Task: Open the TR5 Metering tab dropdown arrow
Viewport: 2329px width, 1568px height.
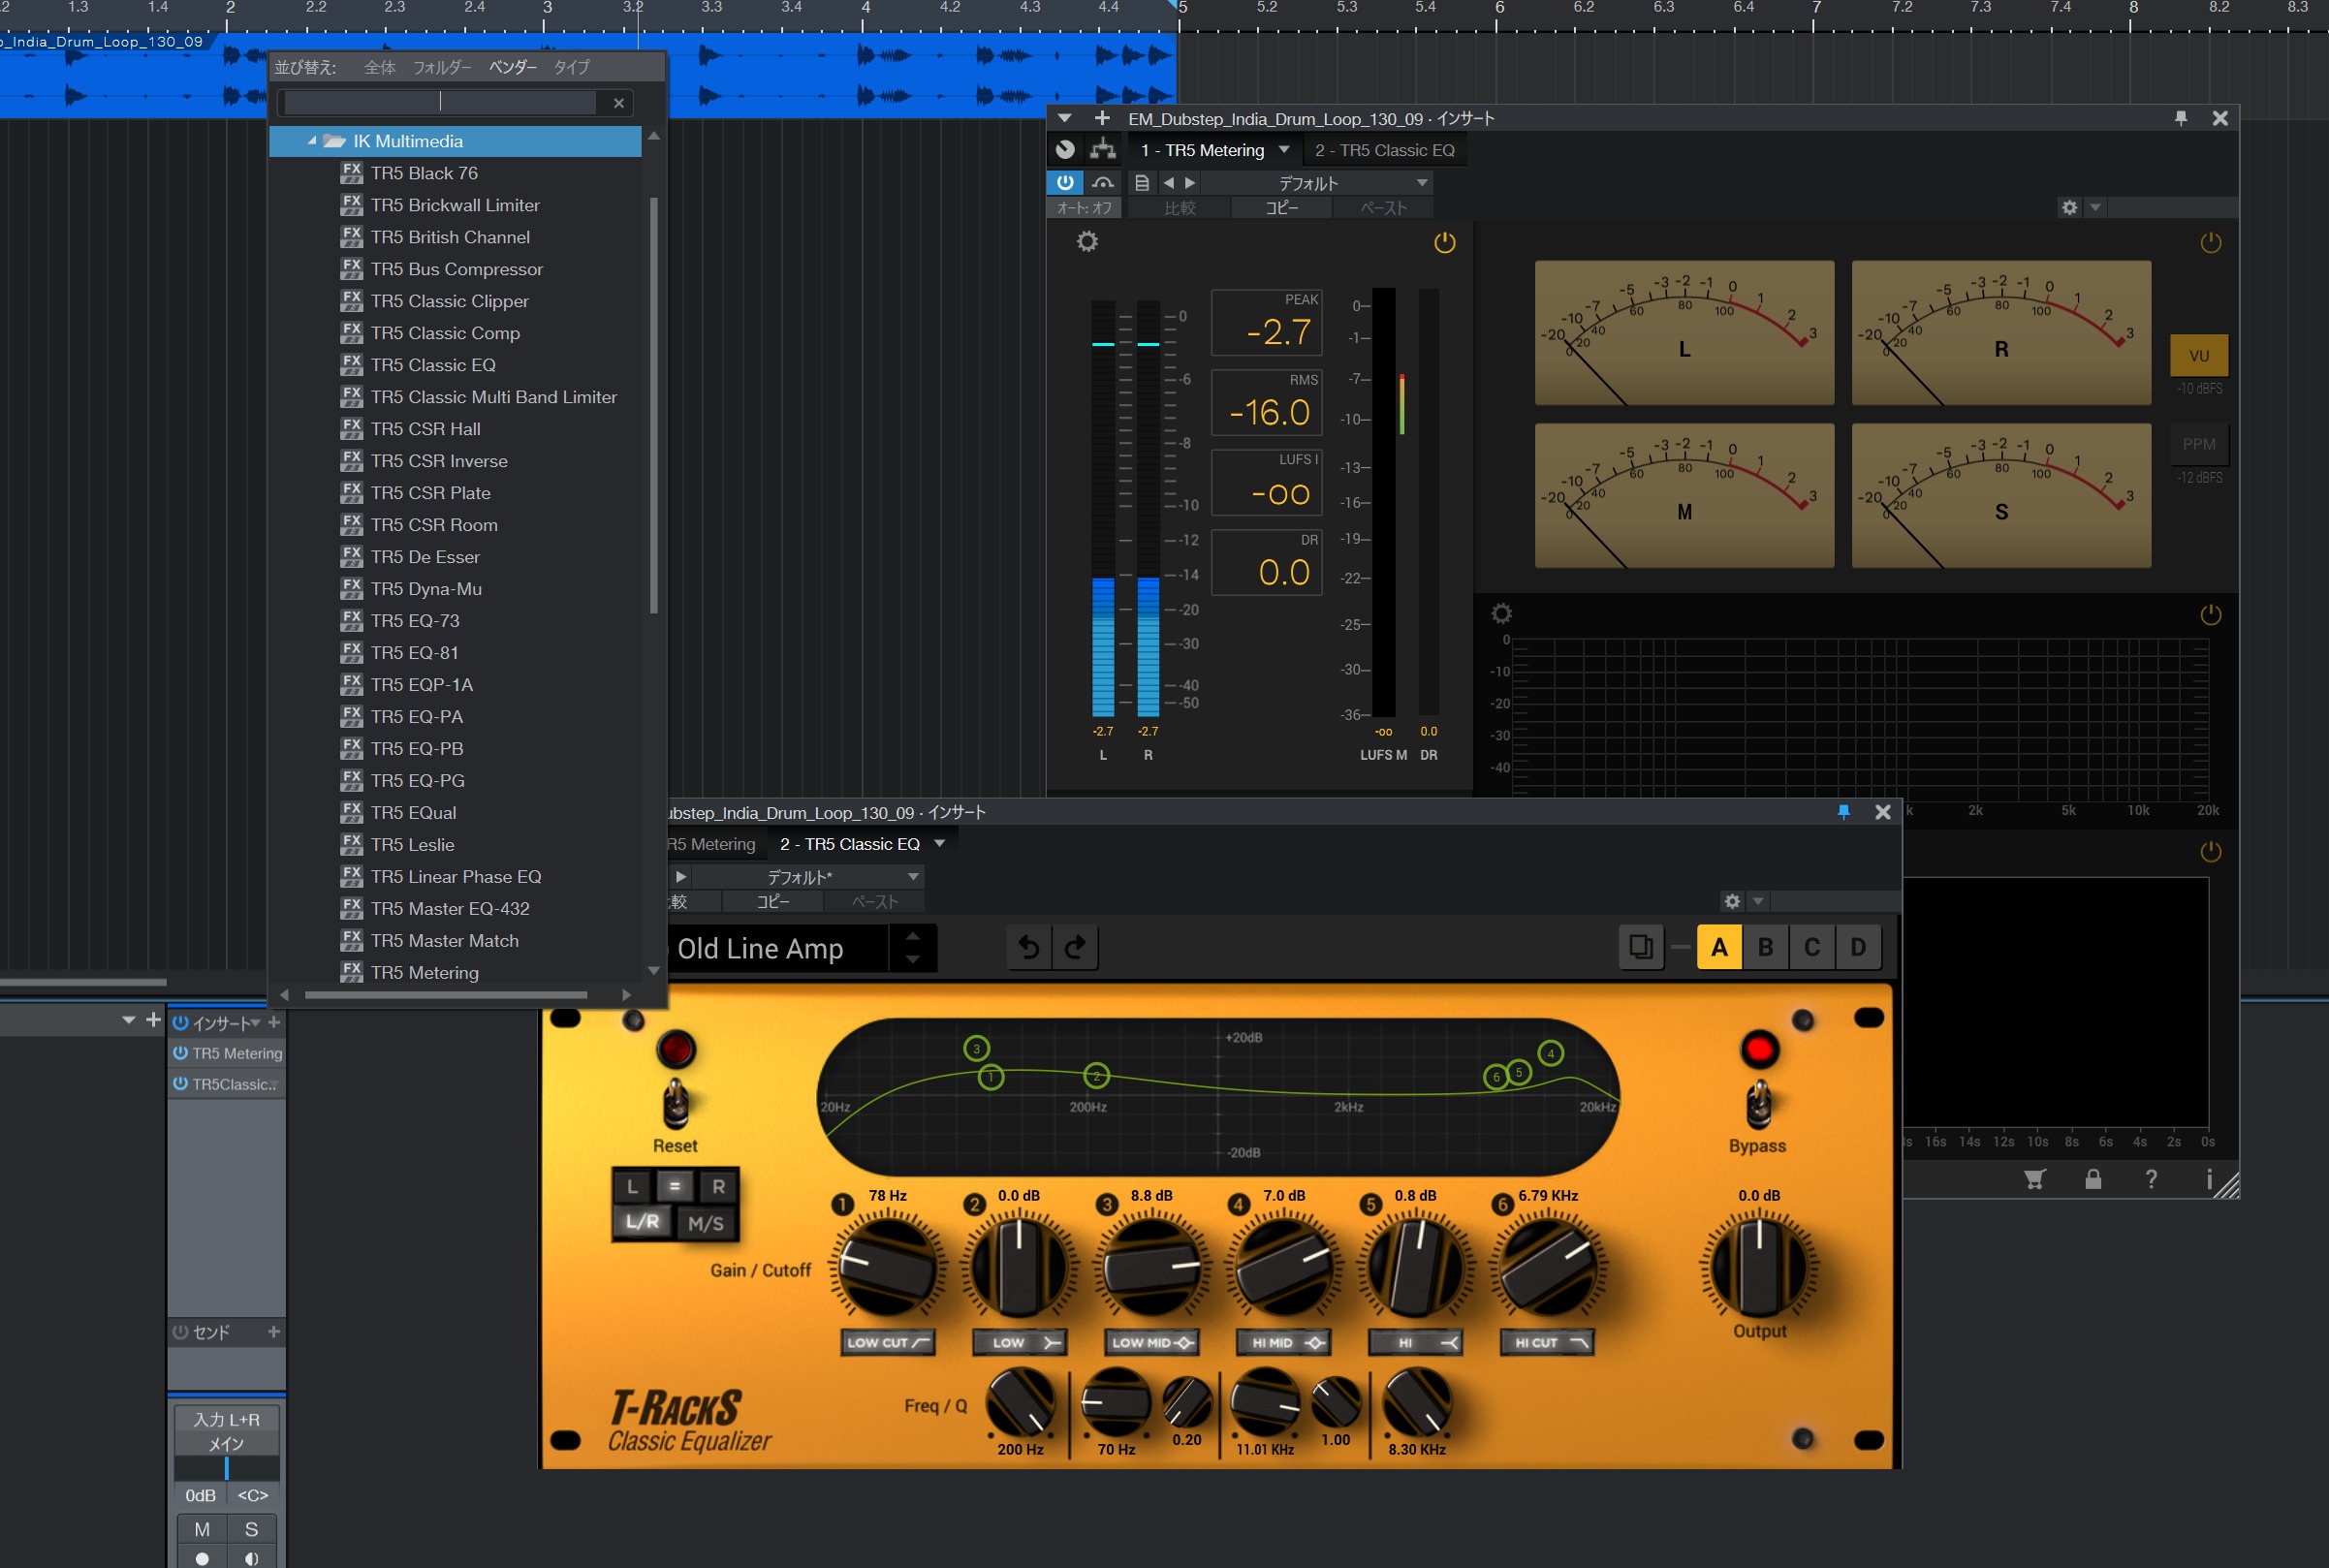Action: click(1284, 150)
